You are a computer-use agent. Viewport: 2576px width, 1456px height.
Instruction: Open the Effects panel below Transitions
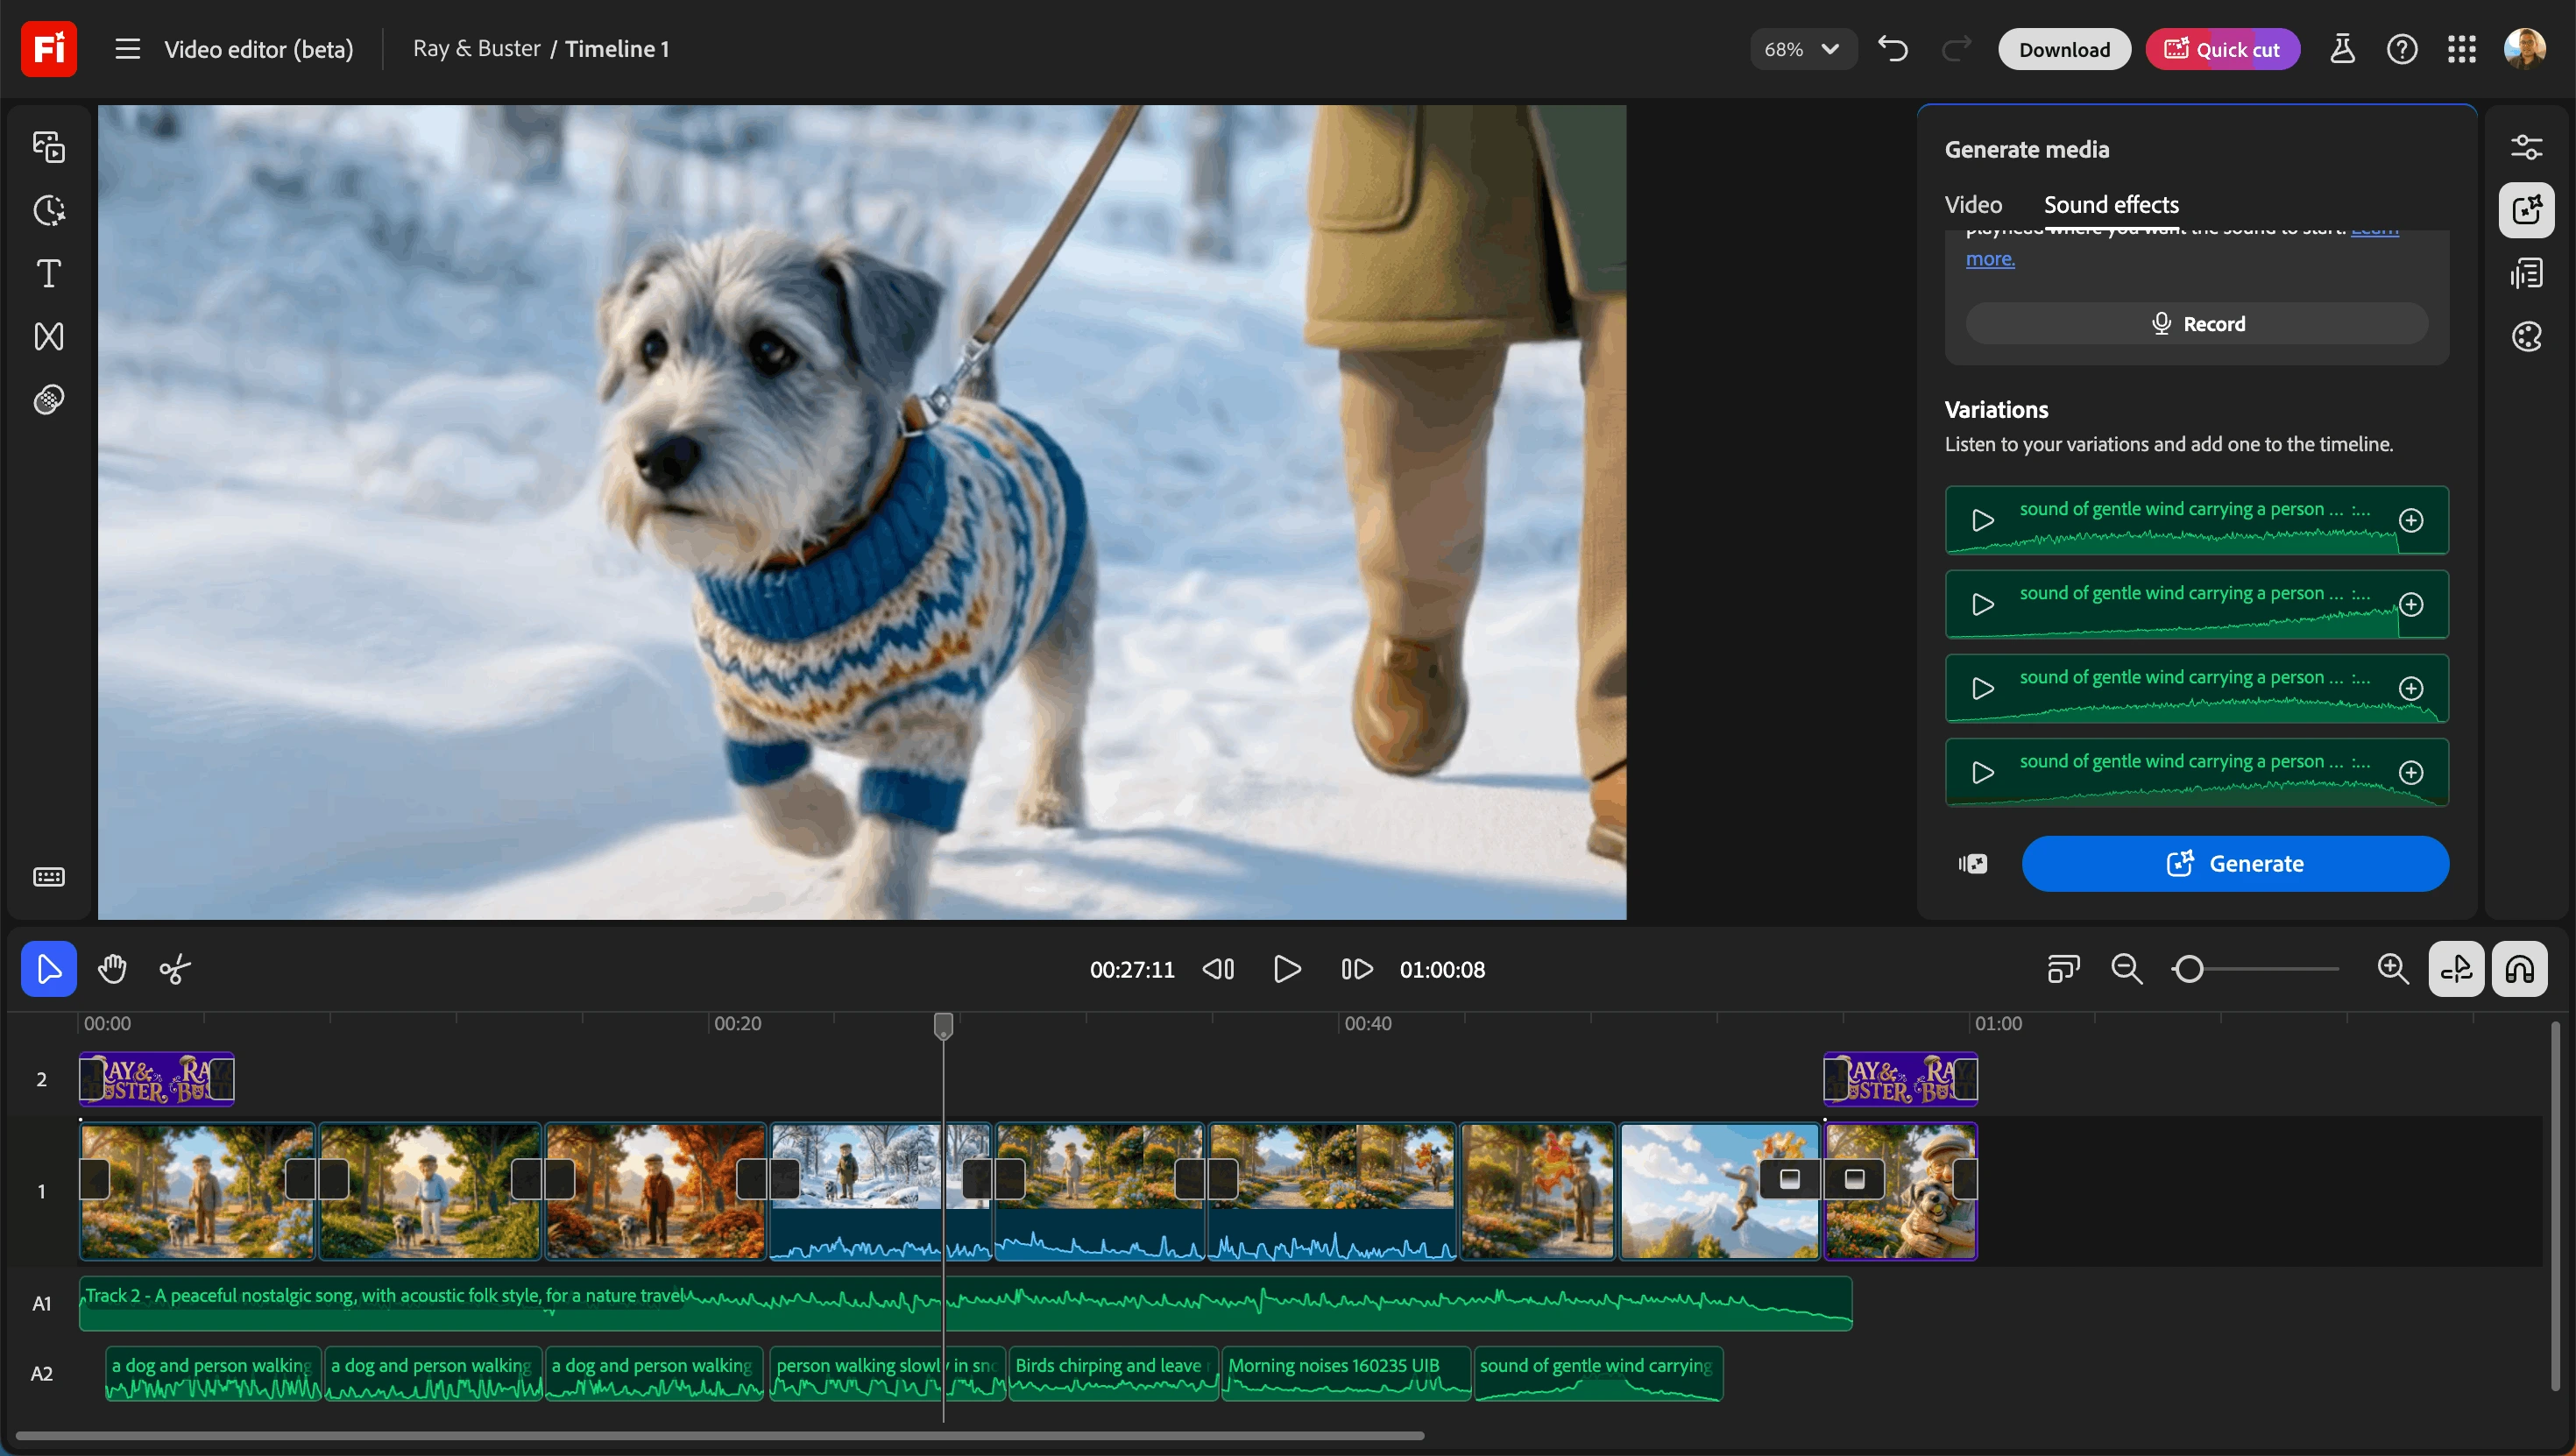(x=48, y=399)
